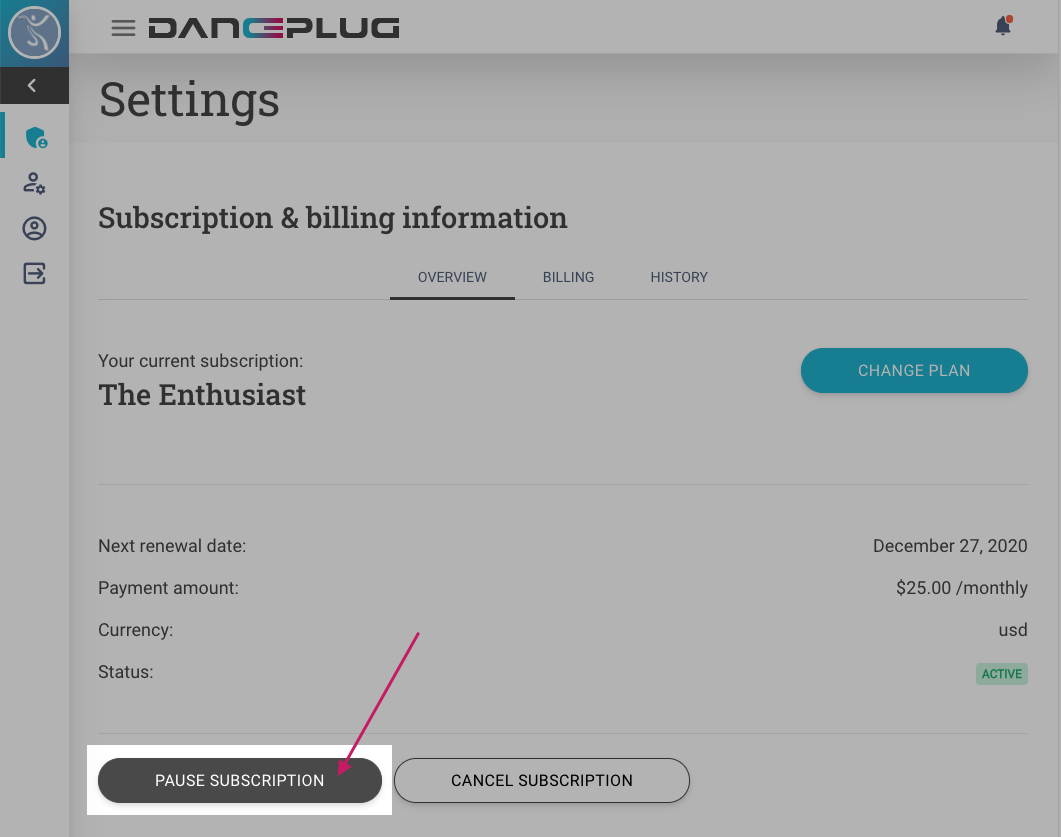Screen dimensions: 1061x837
Task: Switch to the BILLING tab
Action: coord(568,277)
